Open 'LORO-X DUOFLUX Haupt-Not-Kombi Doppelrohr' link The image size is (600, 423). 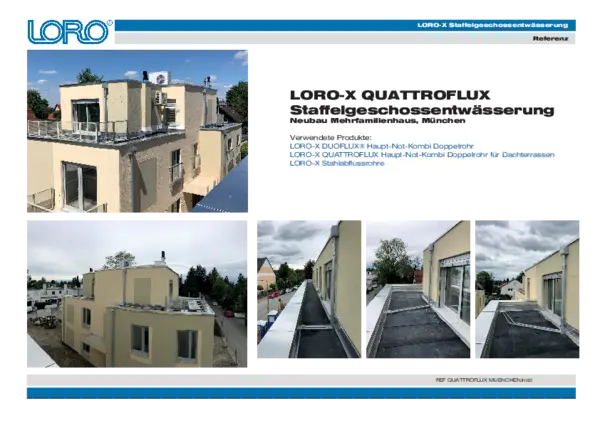[382, 146]
